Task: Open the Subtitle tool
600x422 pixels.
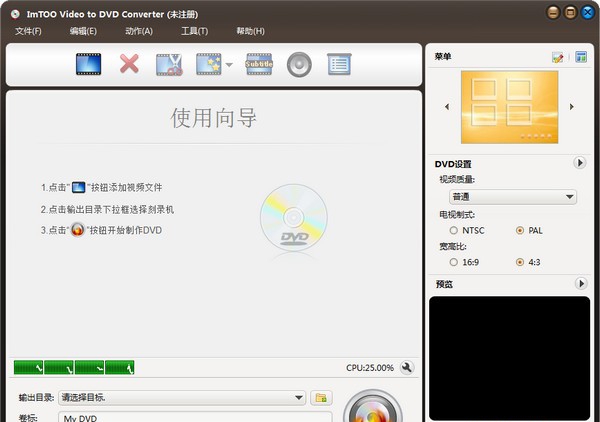Action: [259, 64]
